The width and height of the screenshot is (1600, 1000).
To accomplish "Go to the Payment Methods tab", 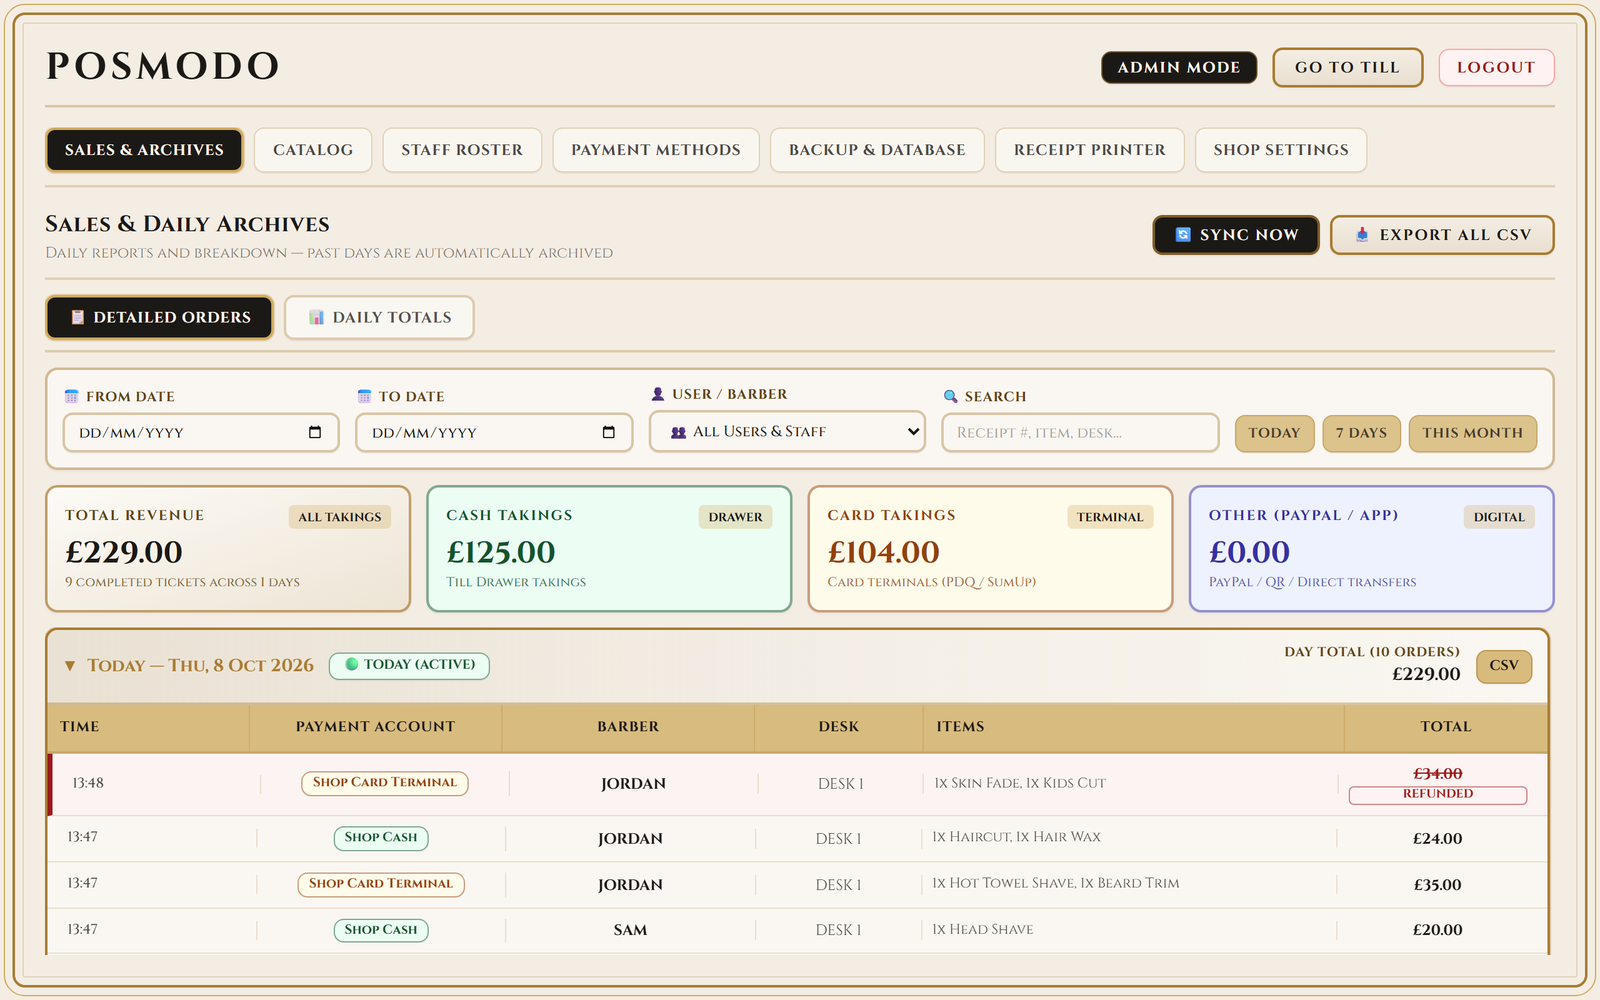I will pos(656,150).
